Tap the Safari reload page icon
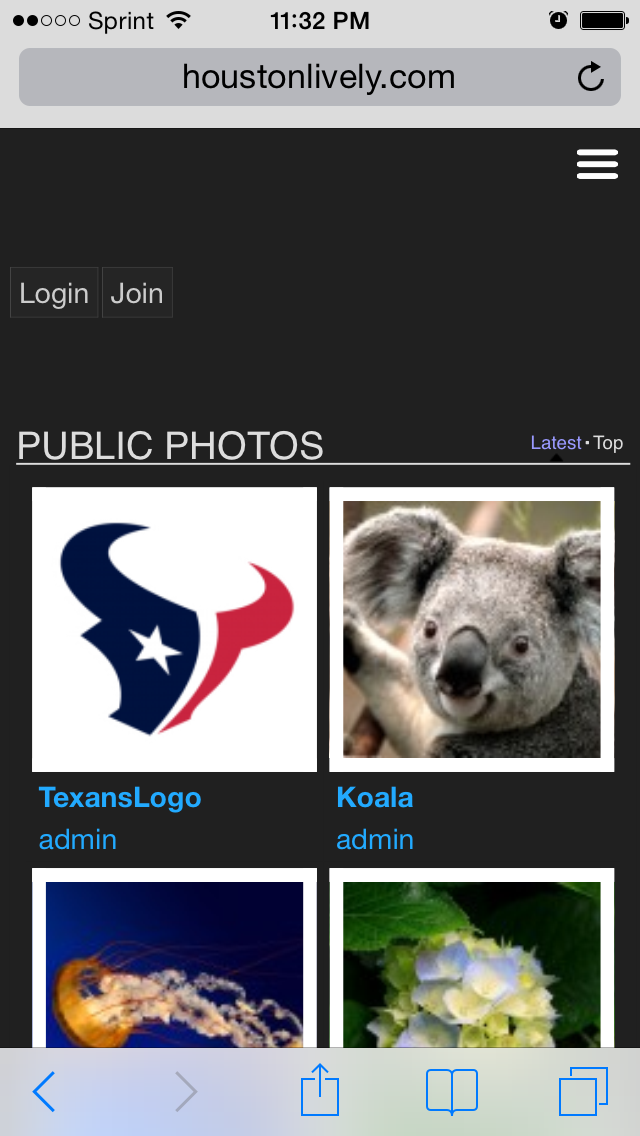Viewport: 640px width, 1136px height. point(591,77)
